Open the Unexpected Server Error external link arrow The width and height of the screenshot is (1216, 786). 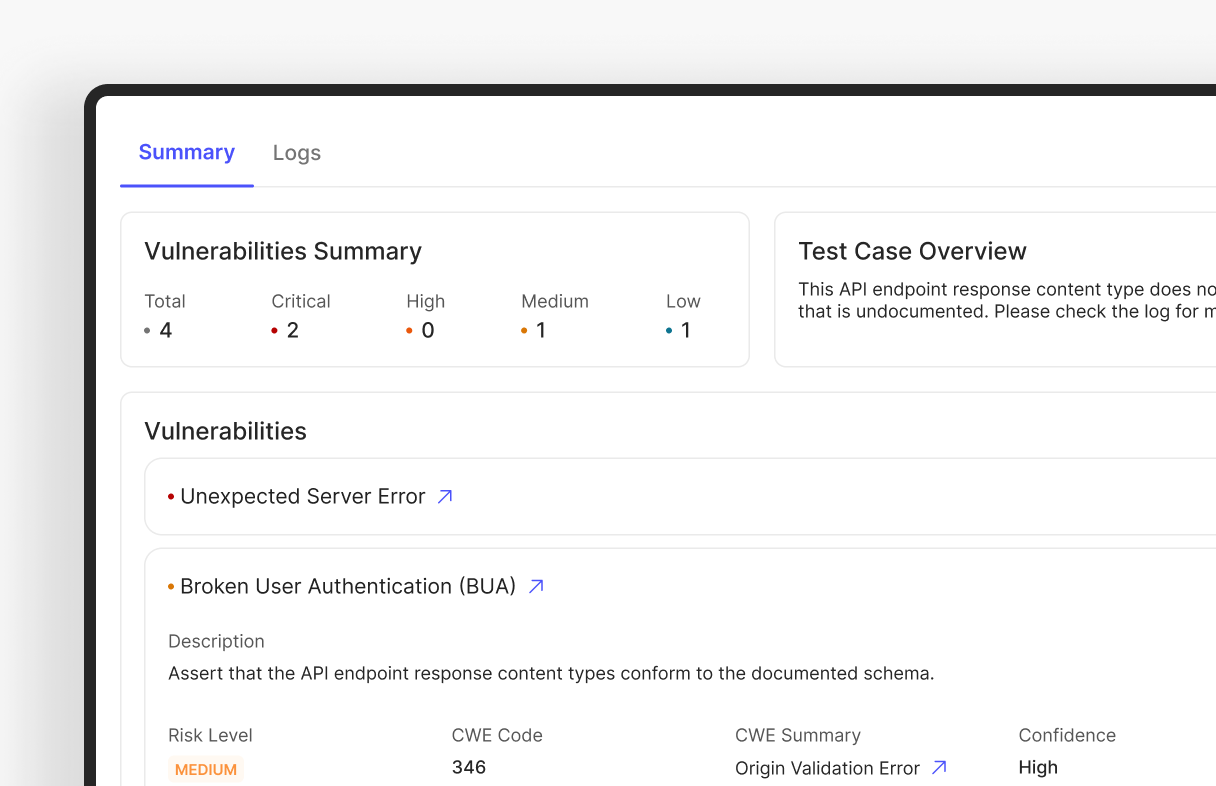coord(445,496)
